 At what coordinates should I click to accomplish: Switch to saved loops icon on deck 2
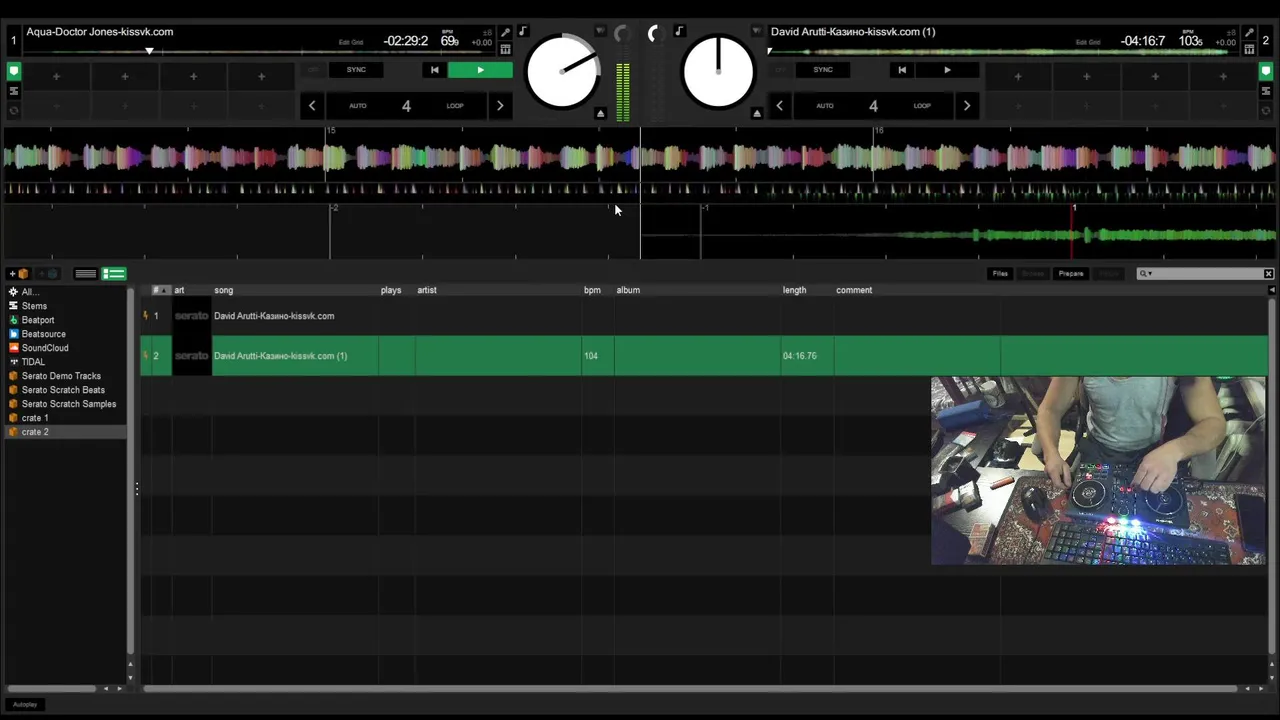point(1265,91)
